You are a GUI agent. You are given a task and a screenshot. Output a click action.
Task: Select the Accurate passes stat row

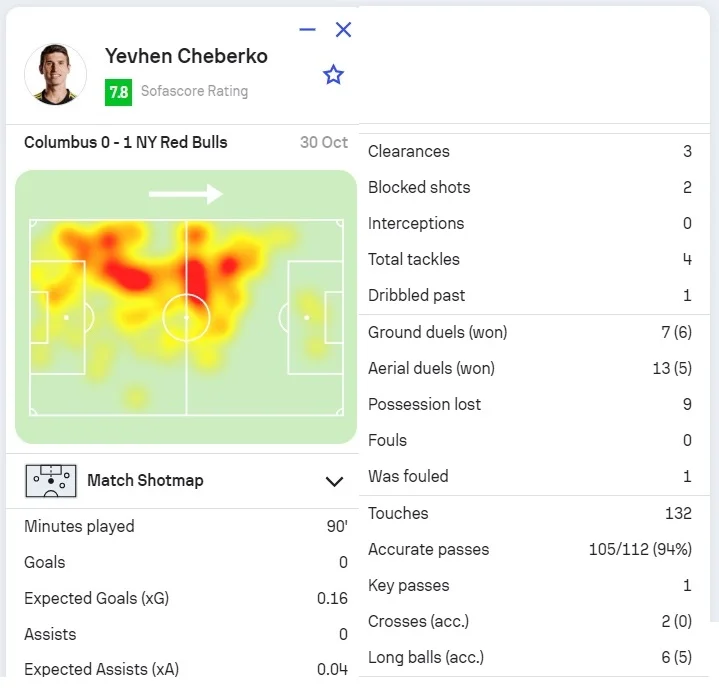click(530, 549)
